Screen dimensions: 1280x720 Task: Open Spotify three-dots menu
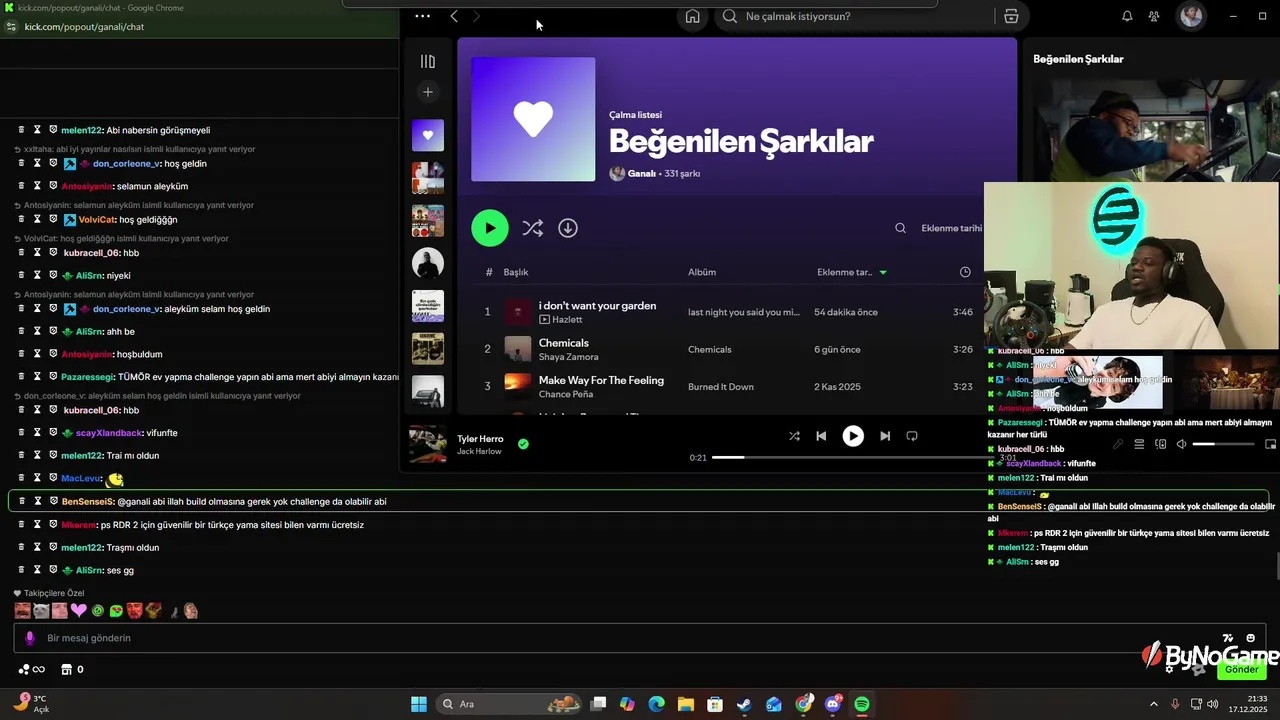click(x=422, y=16)
